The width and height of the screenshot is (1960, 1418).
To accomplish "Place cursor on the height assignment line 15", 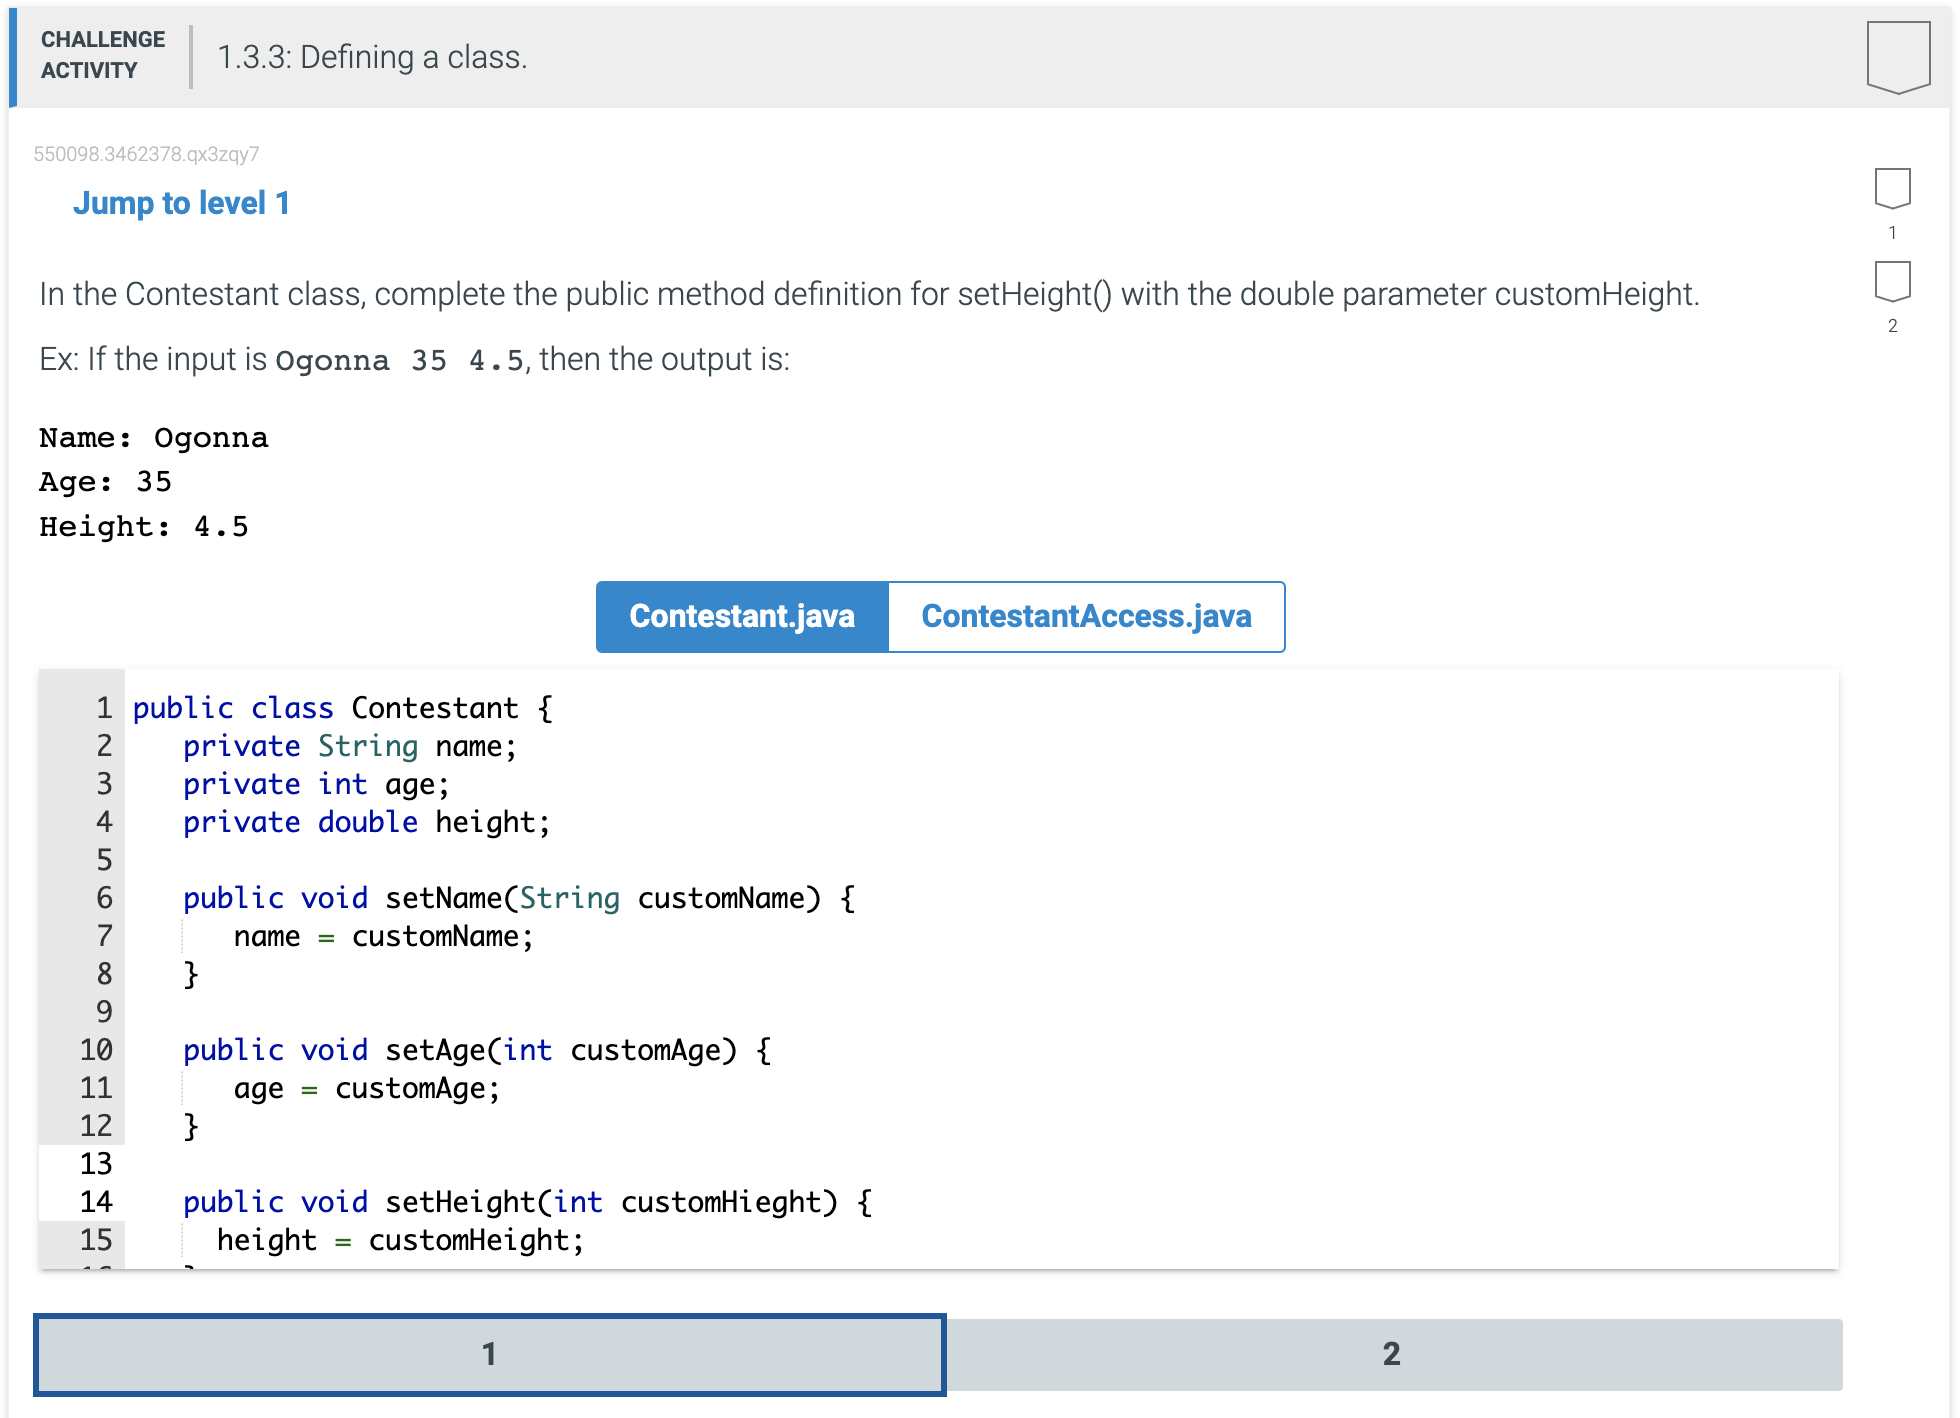I will (x=400, y=1240).
